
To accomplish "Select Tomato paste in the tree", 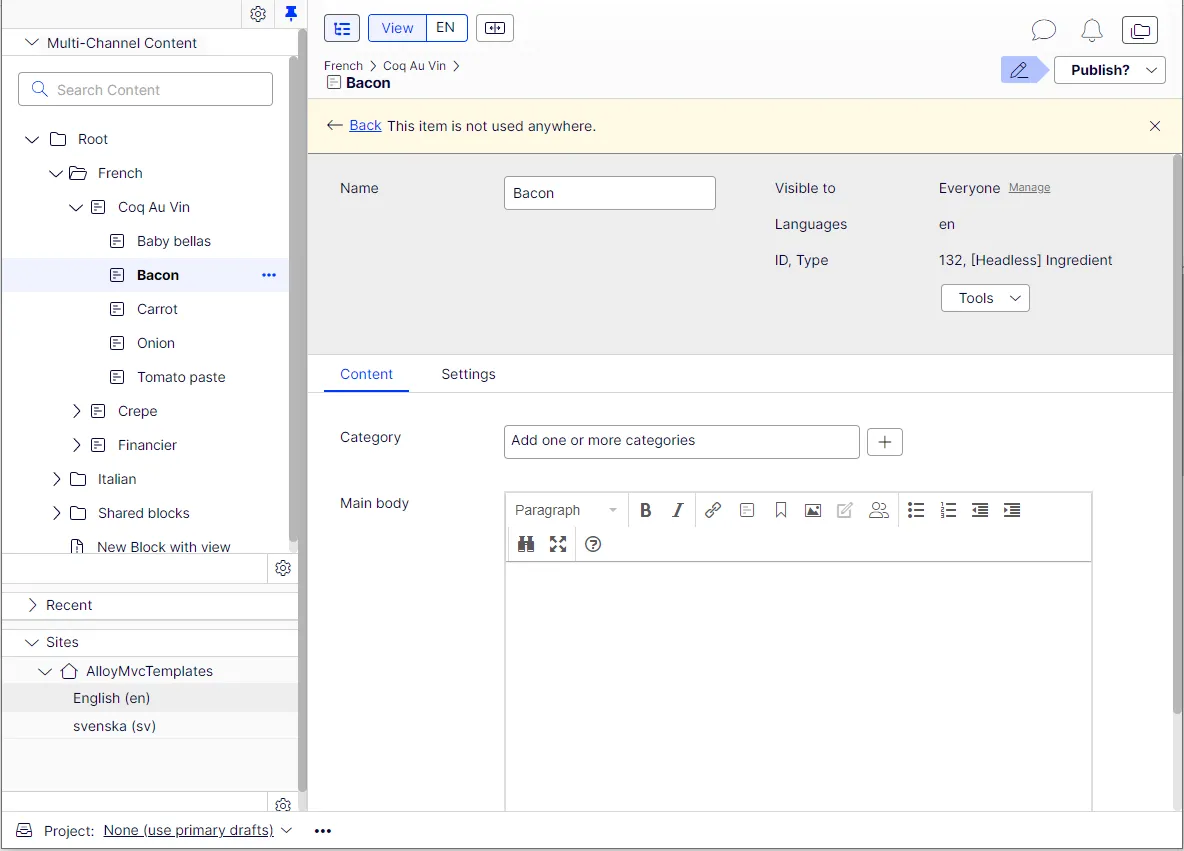I will 181,377.
